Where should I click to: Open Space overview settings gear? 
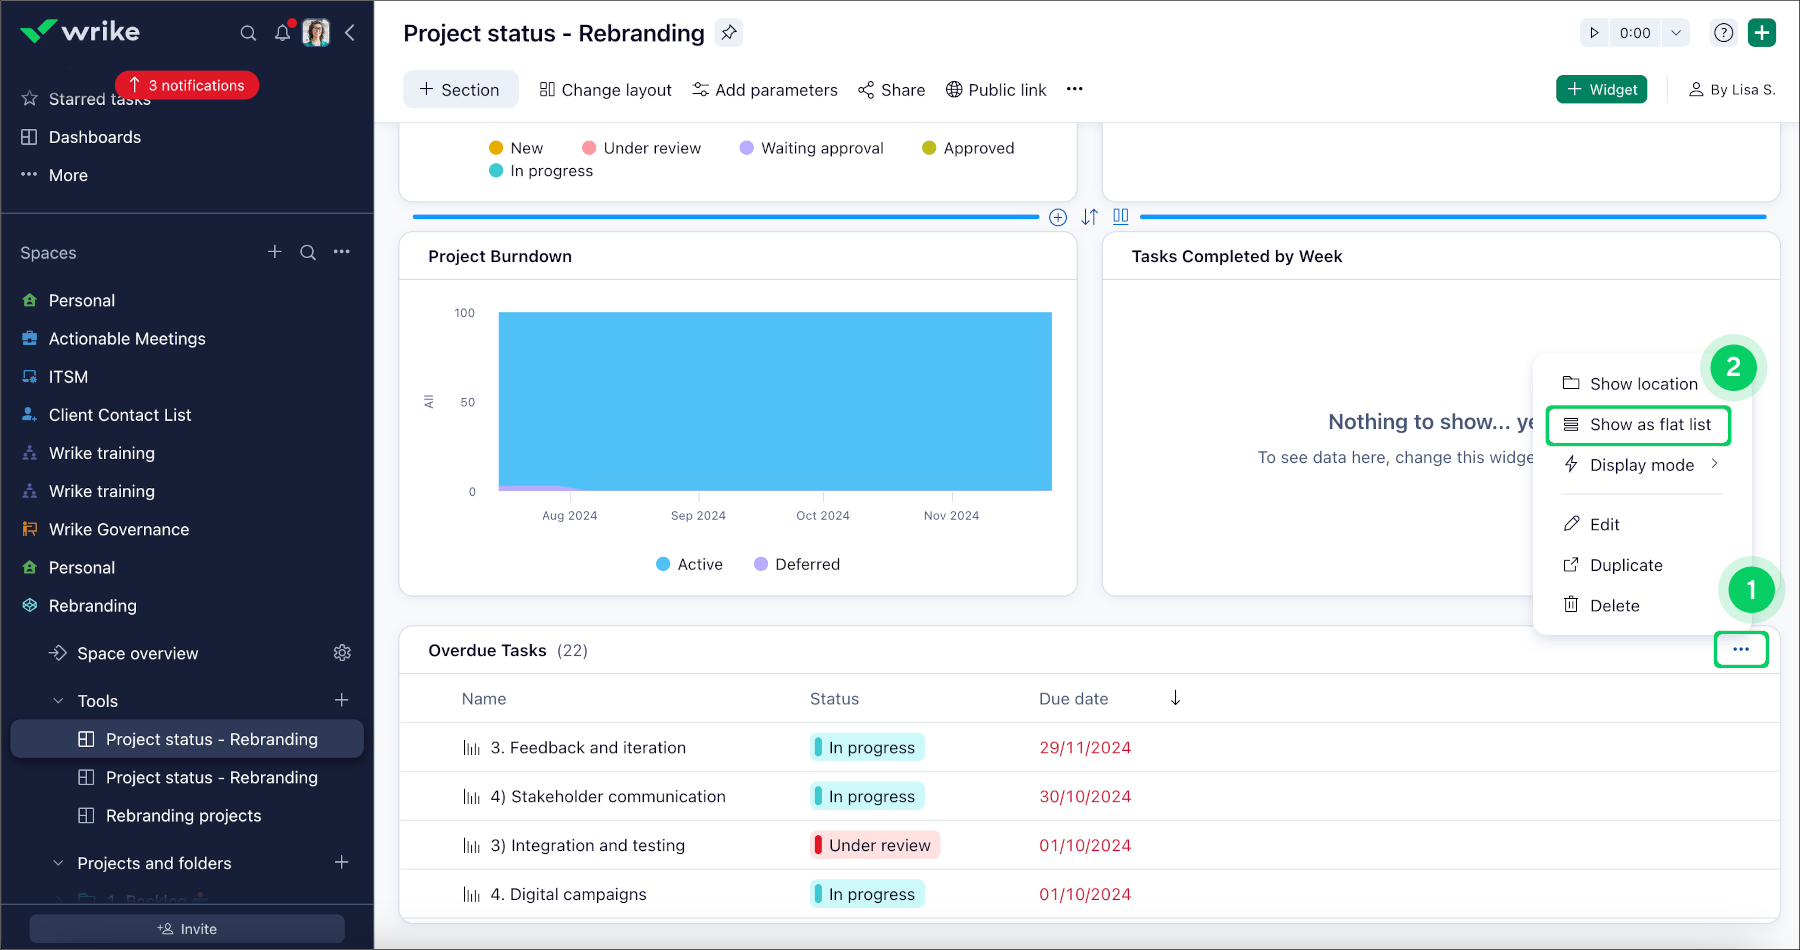[342, 653]
